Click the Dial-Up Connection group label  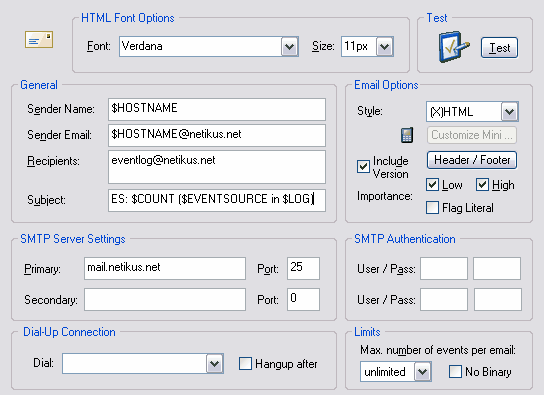[69, 332]
